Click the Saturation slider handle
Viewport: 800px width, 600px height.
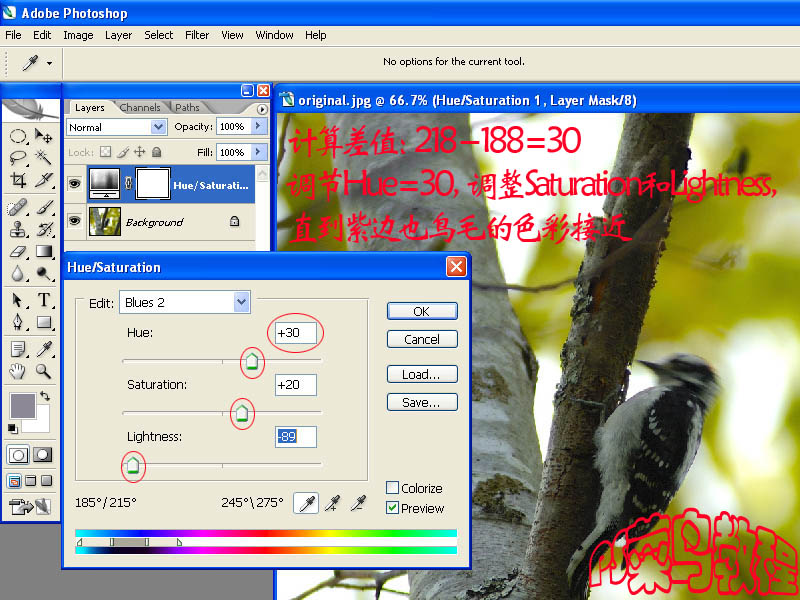[242, 413]
